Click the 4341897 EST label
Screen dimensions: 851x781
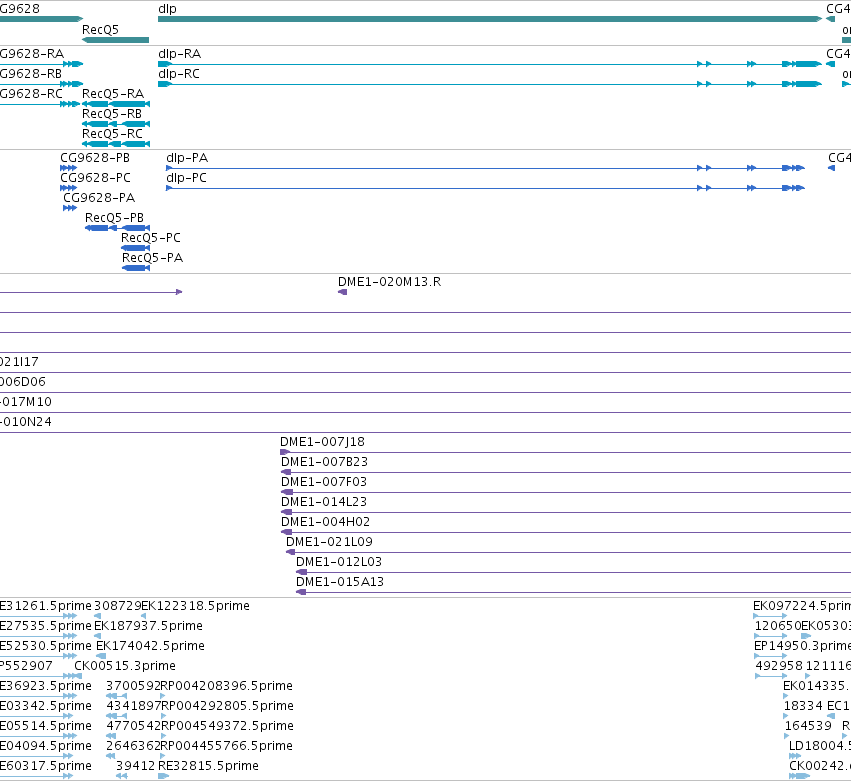(x=134, y=707)
